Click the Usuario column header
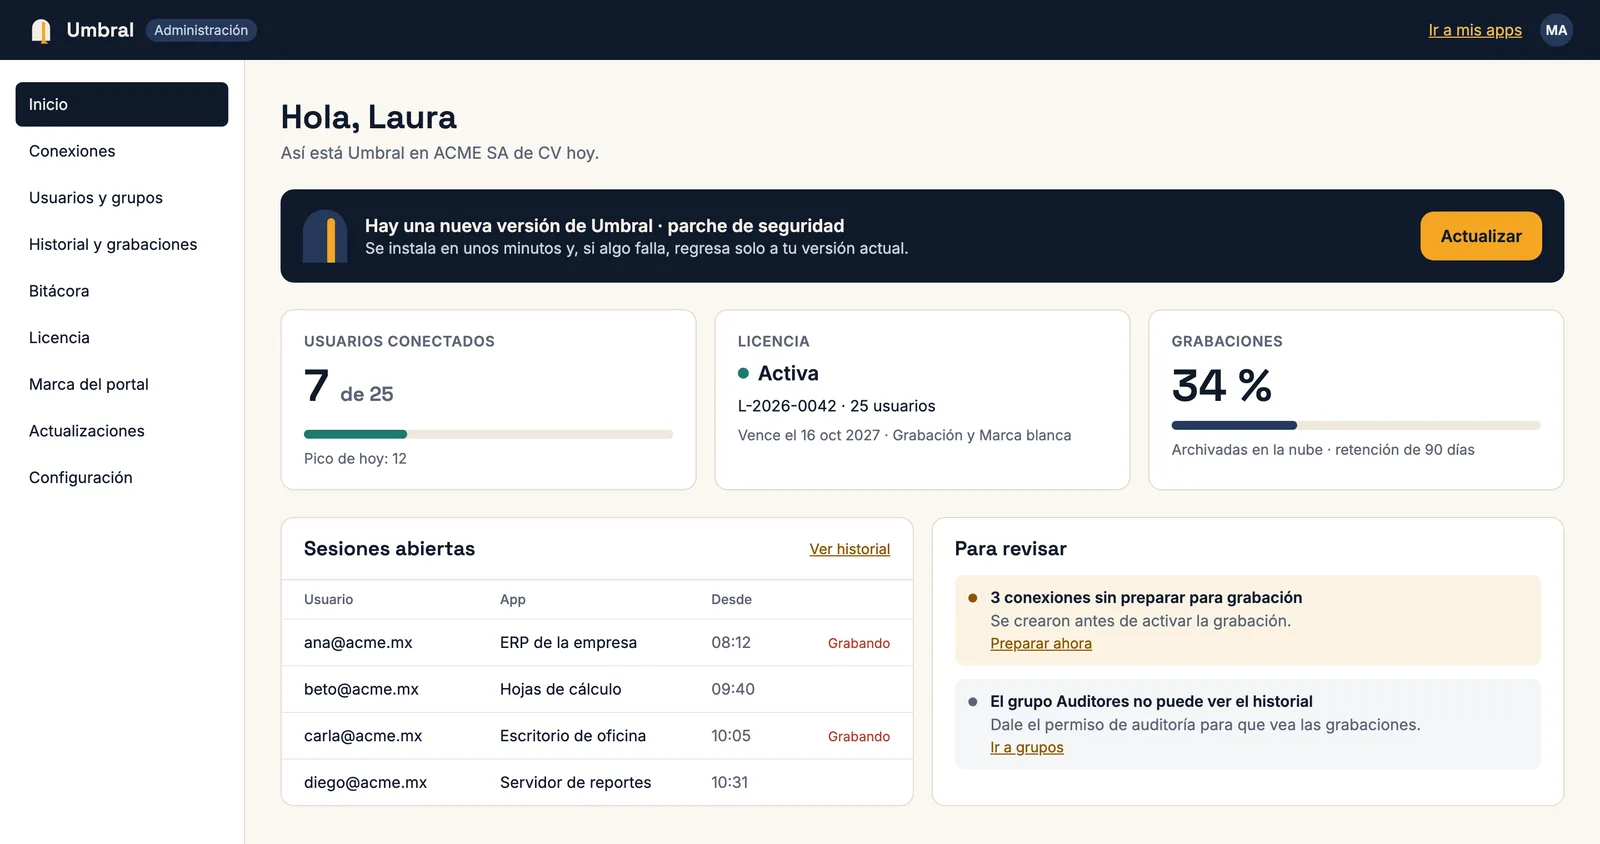Viewport: 1600px width, 844px height. (329, 600)
